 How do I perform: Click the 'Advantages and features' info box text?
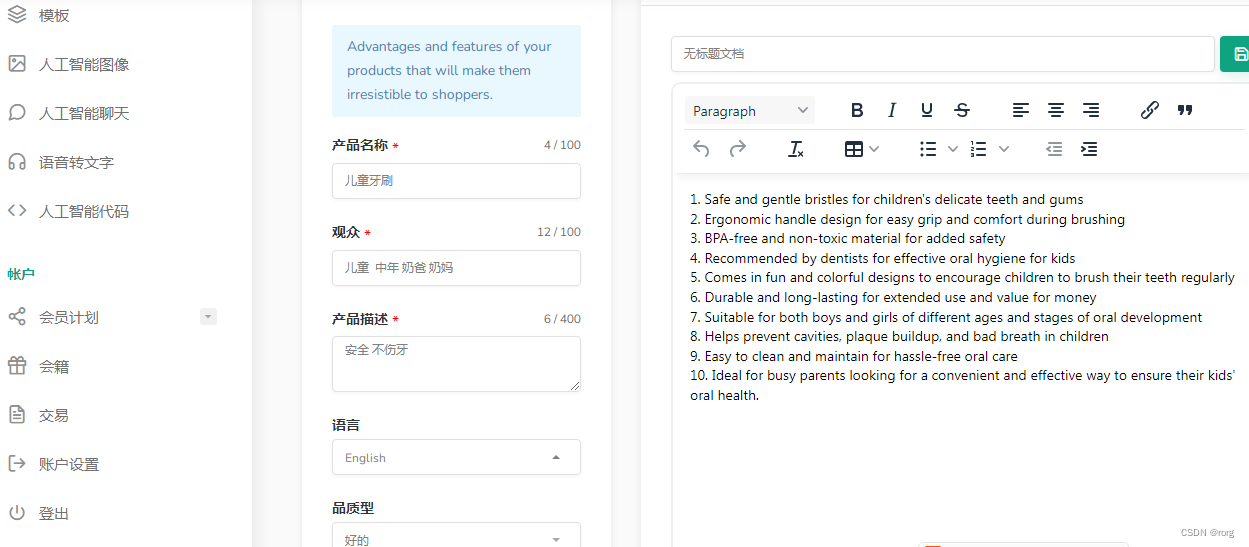coord(449,71)
